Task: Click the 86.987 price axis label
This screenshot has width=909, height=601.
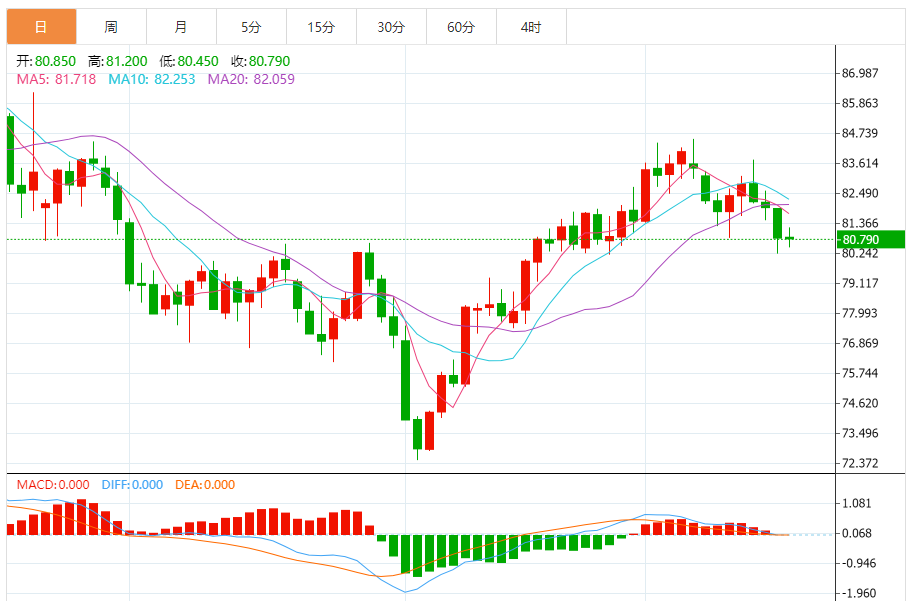Action: [860, 73]
